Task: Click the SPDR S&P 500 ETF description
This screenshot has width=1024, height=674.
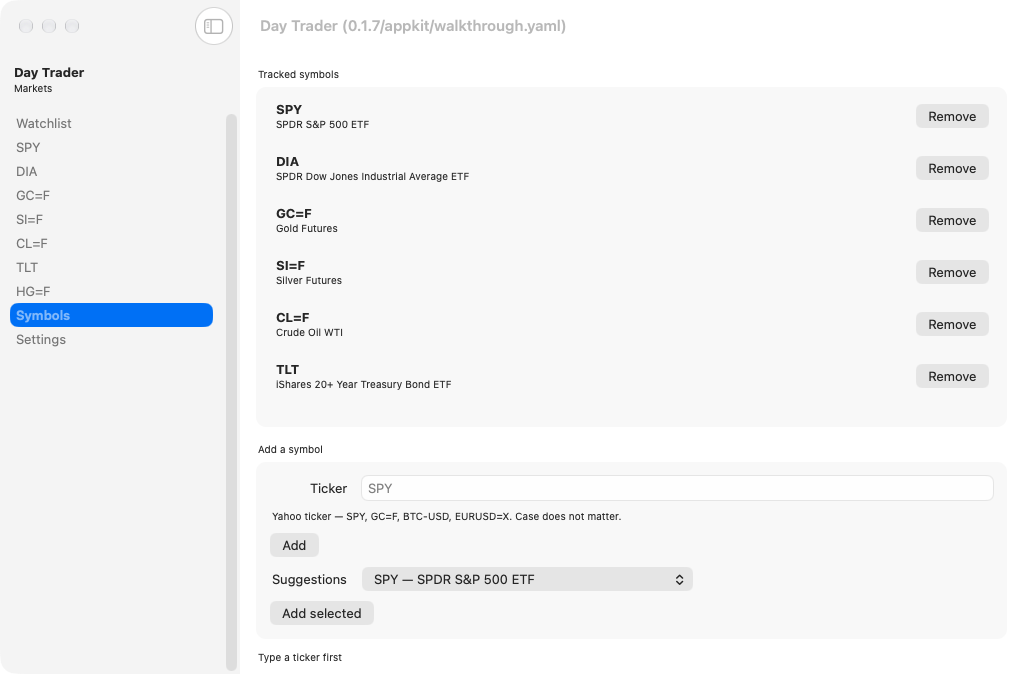Action: point(322,125)
